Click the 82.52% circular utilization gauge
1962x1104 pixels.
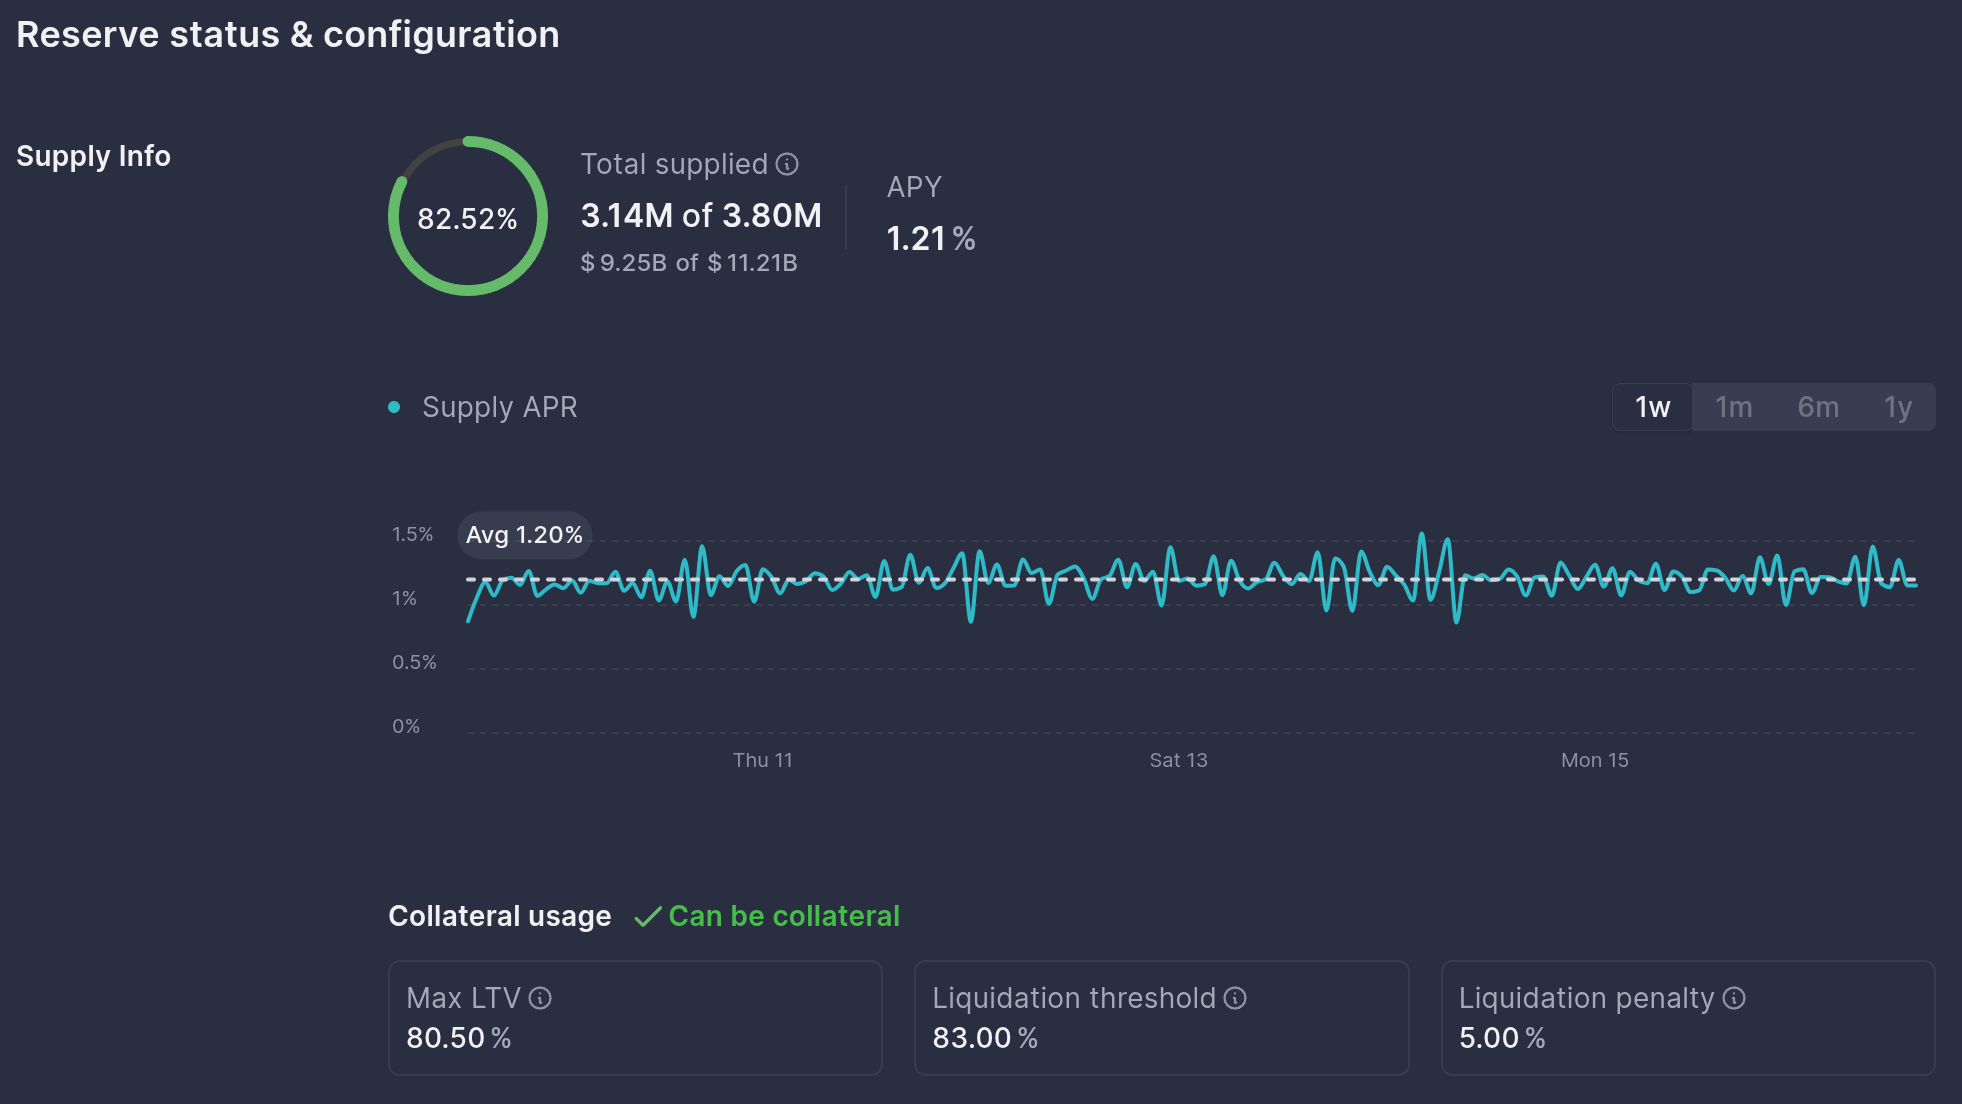[467, 217]
